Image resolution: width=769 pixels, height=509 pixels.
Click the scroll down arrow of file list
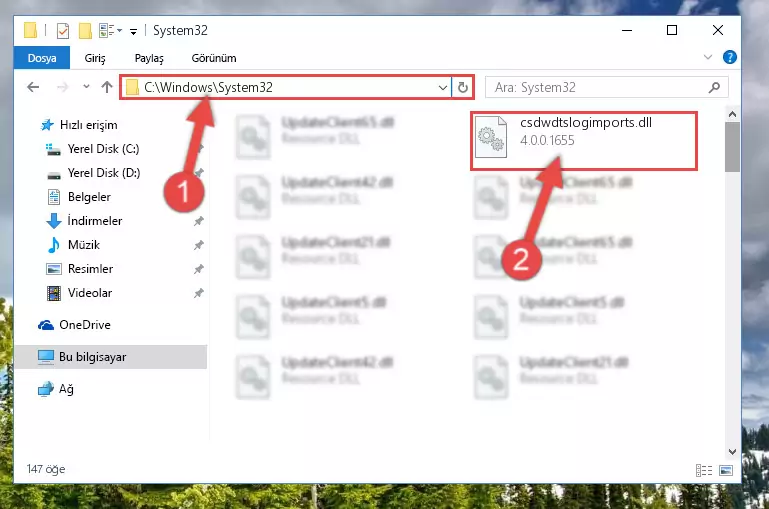click(732, 452)
